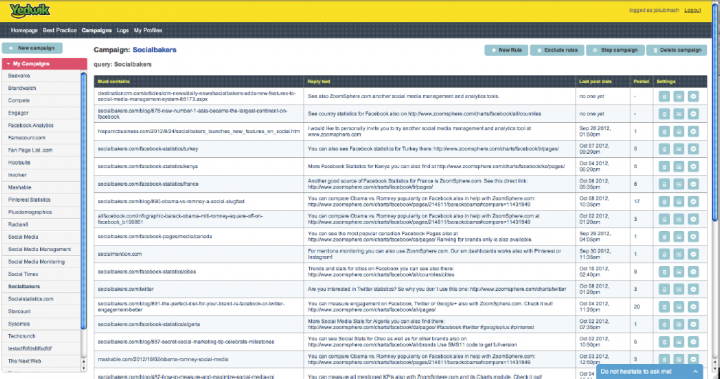Click the Stop campaign button

pos(615,50)
